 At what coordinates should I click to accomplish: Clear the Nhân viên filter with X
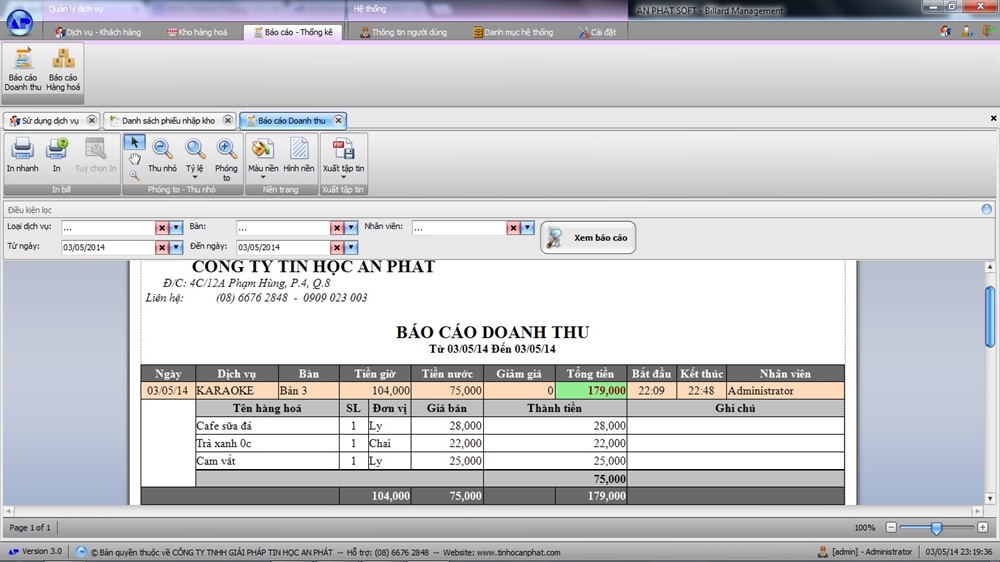pyautogui.click(x=513, y=228)
